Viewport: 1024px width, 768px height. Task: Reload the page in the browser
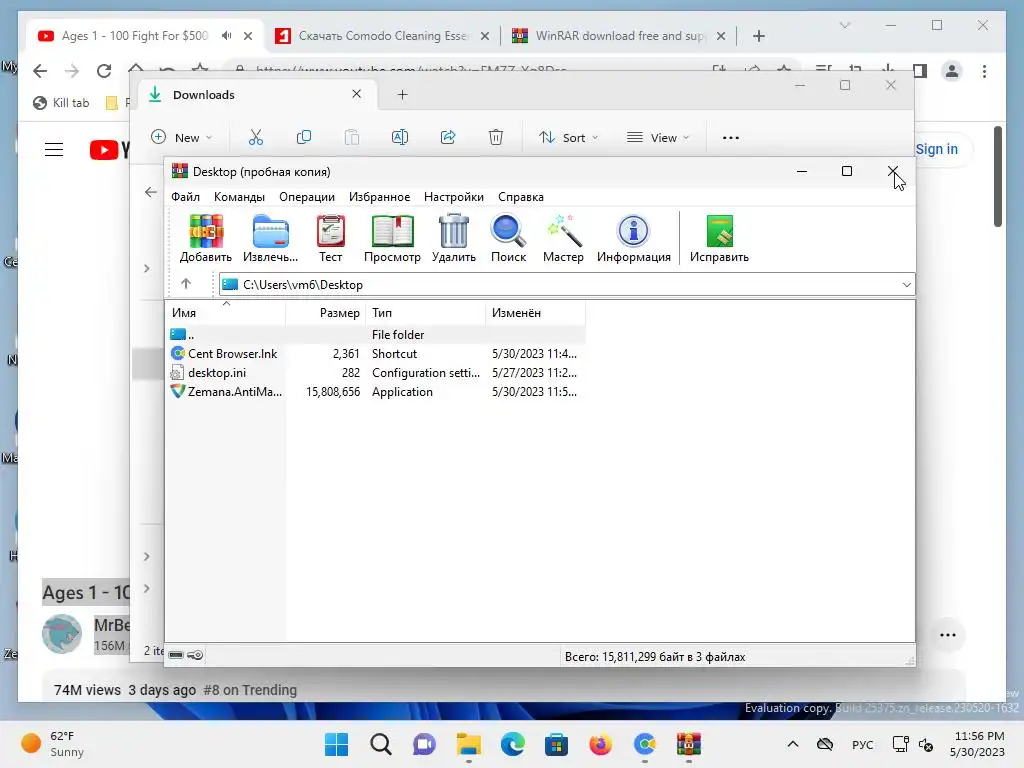[104, 71]
